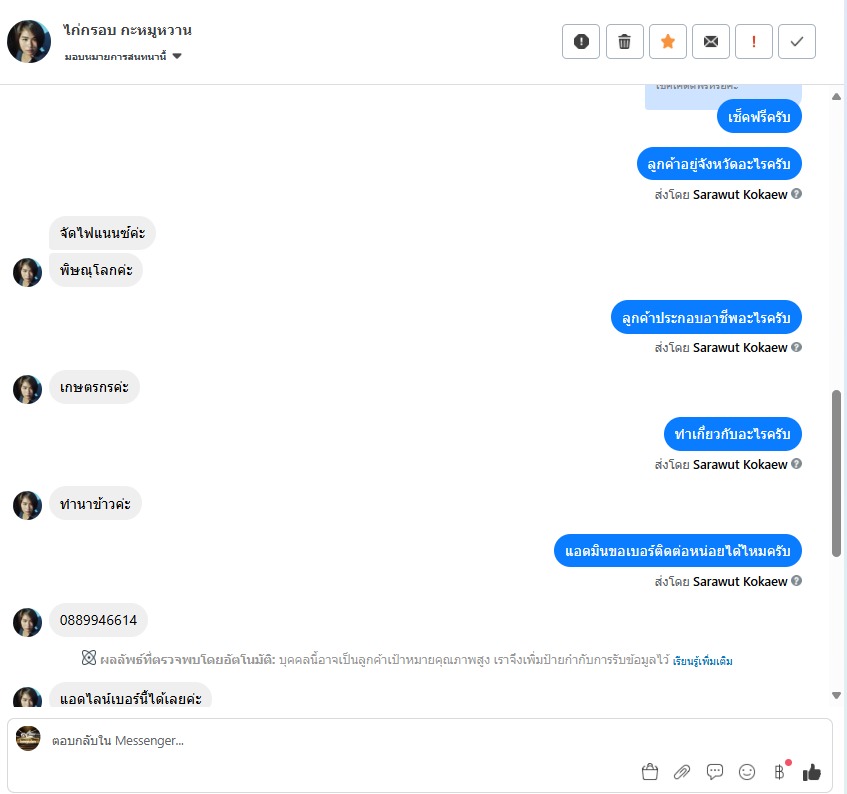Open saved replies speech bubble icon
This screenshot has width=847, height=794.
(x=715, y=772)
